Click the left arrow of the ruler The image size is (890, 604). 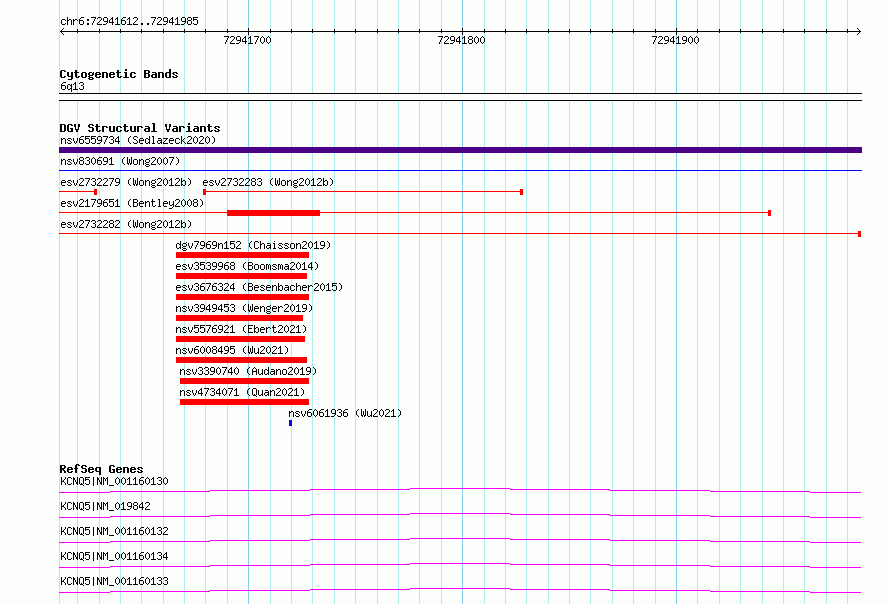pyautogui.click(x=62, y=31)
